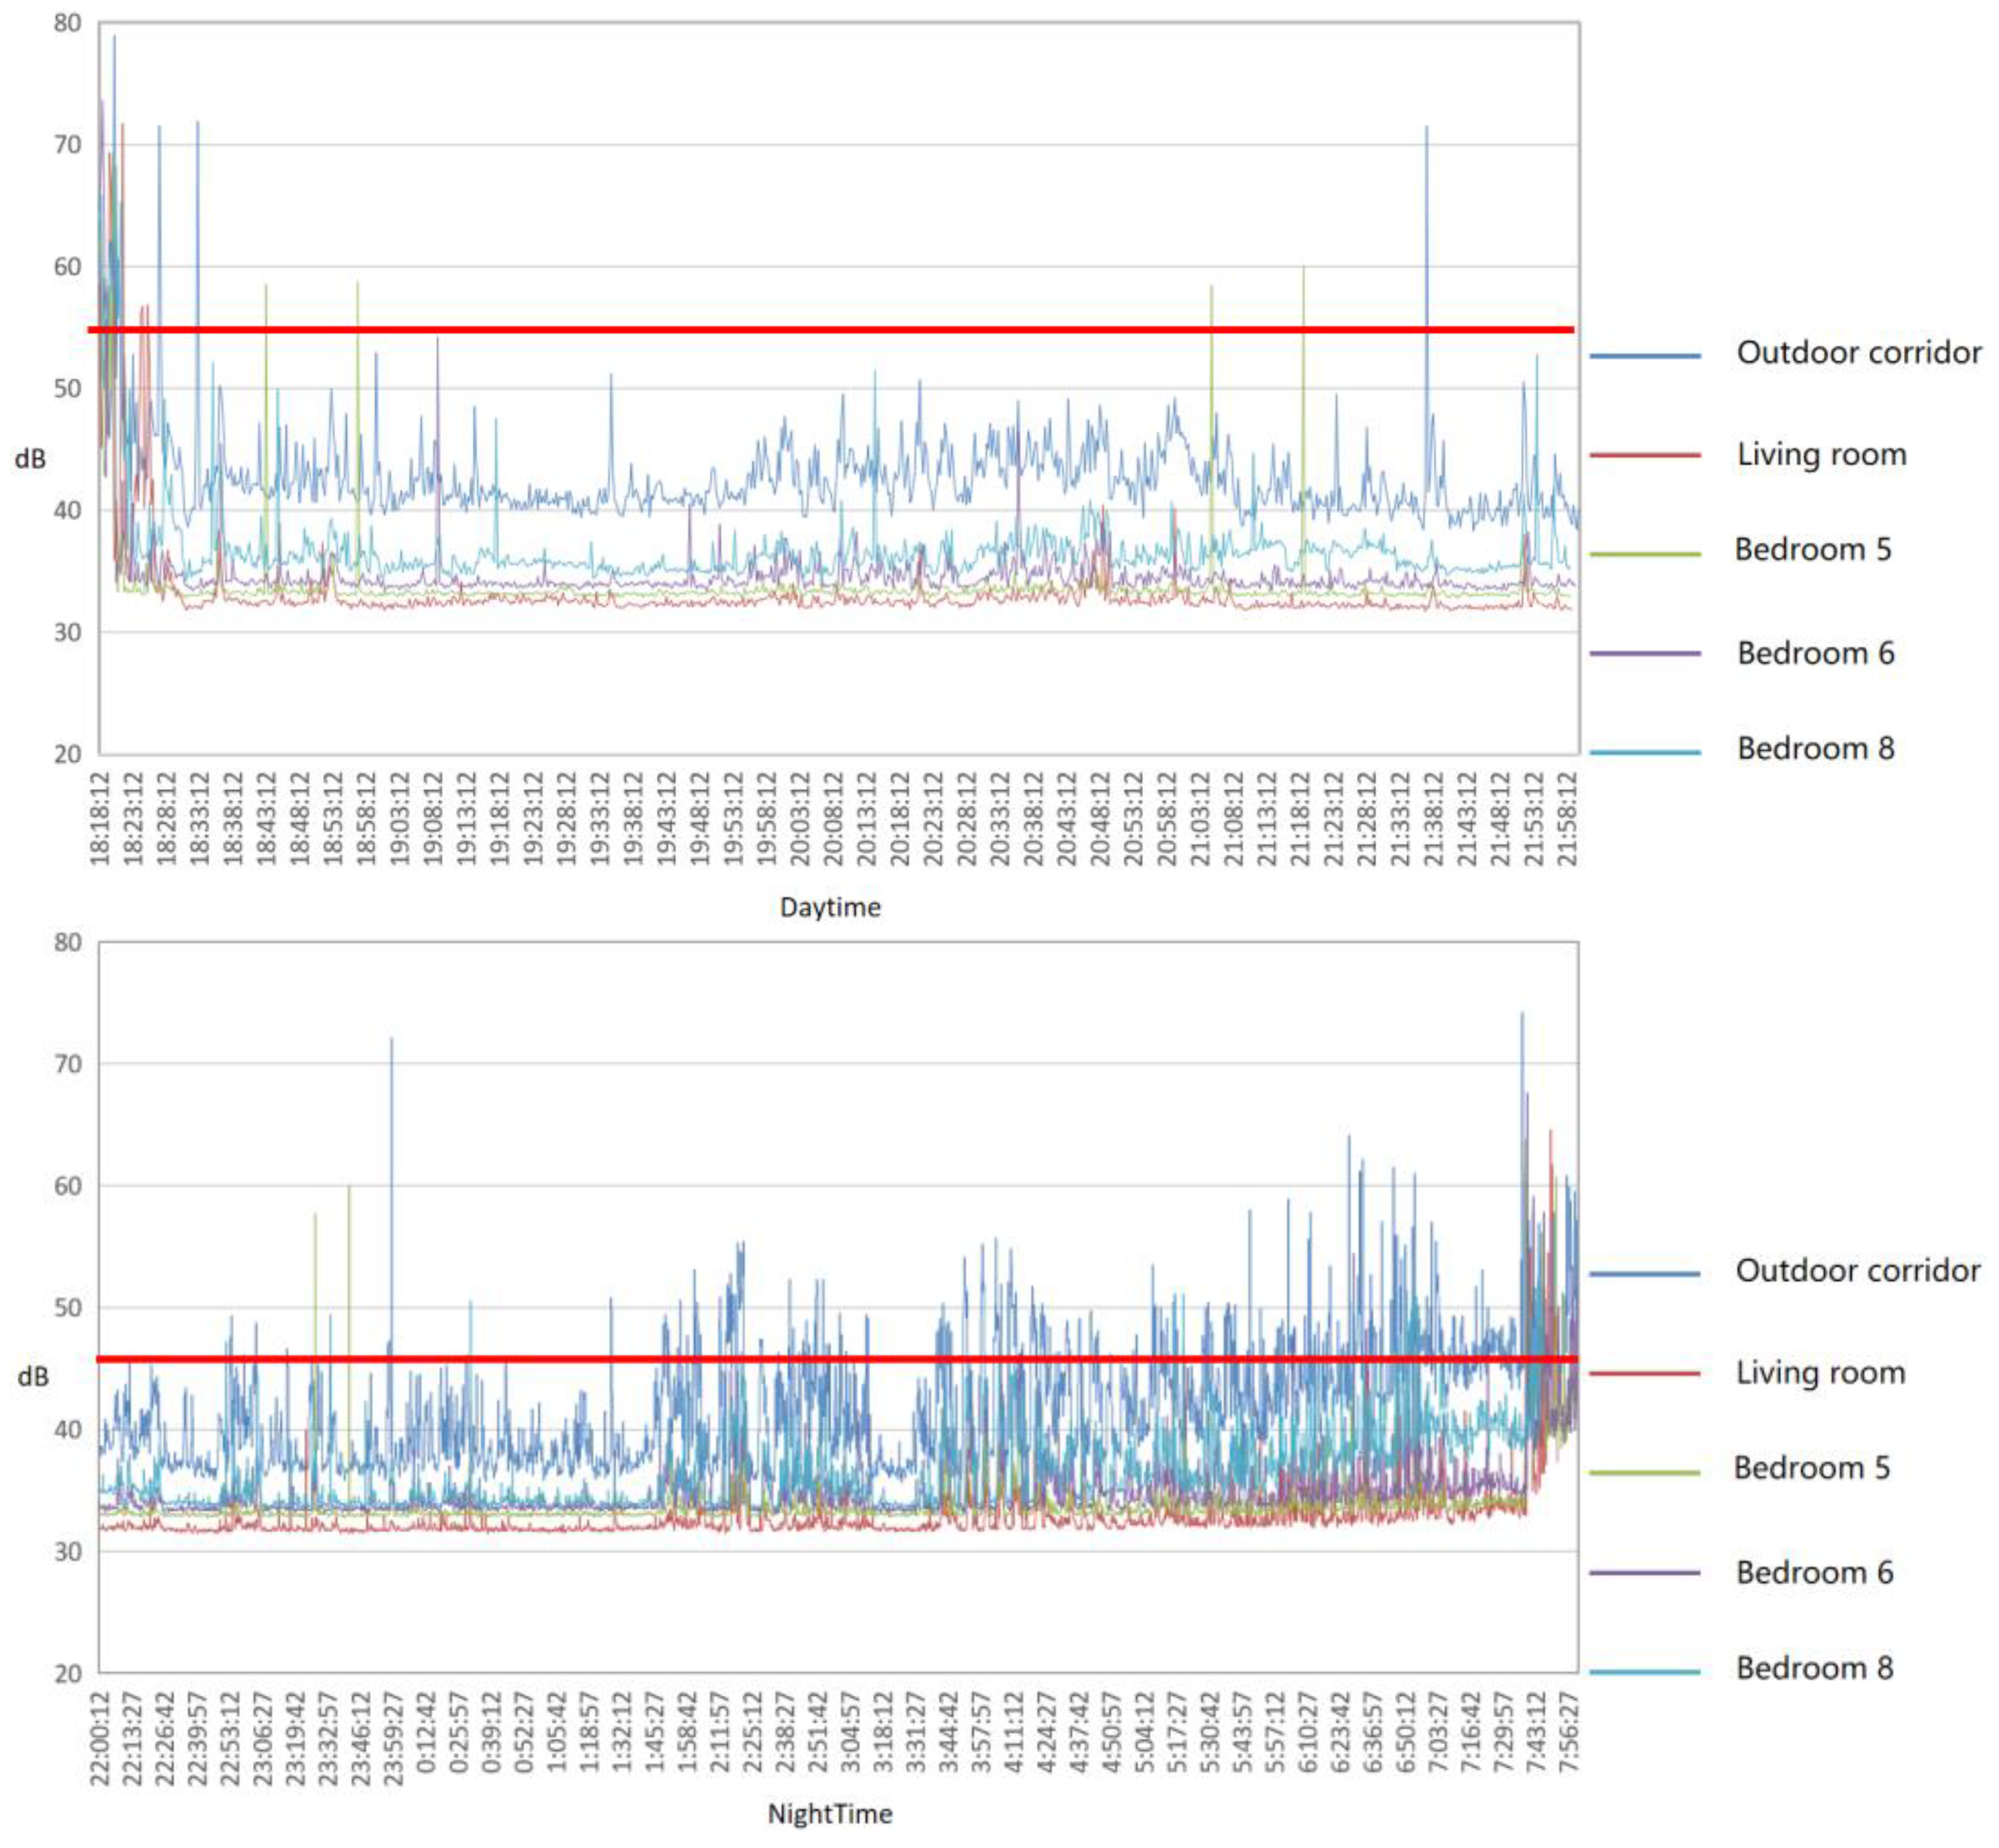Click Bedroom 8 legend label in Daytime chart
This screenshot has width=1999, height=1848.
pyautogui.click(x=1815, y=748)
